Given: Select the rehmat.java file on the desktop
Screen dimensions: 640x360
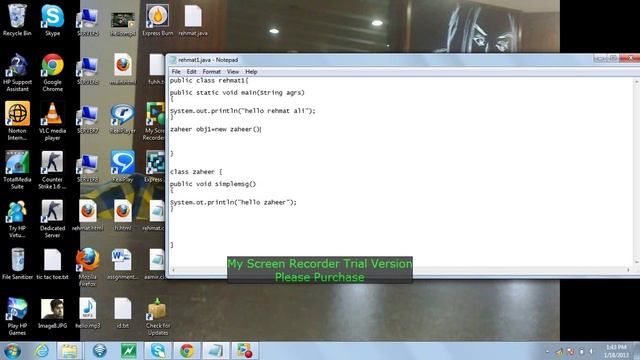Looking at the screenshot, I should 193,20.
